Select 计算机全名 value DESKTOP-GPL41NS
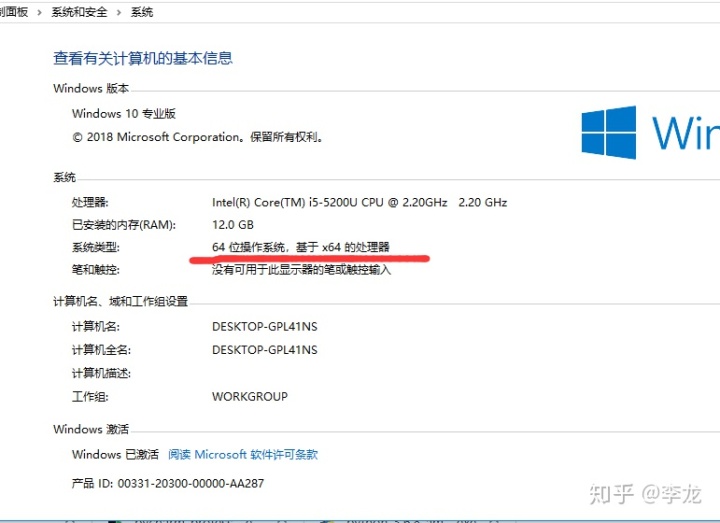This screenshot has height=523, width=720. [264, 350]
